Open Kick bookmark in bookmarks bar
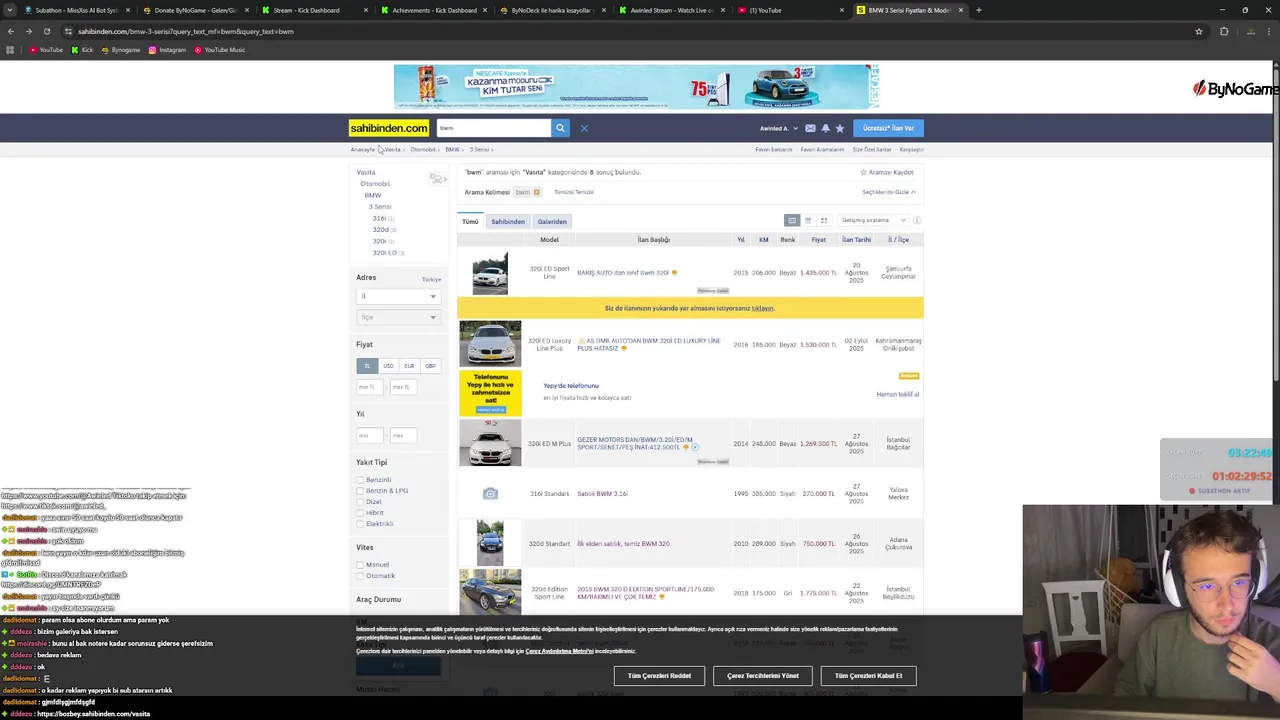1280x720 pixels. pyautogui.click(x=83, y=50)
